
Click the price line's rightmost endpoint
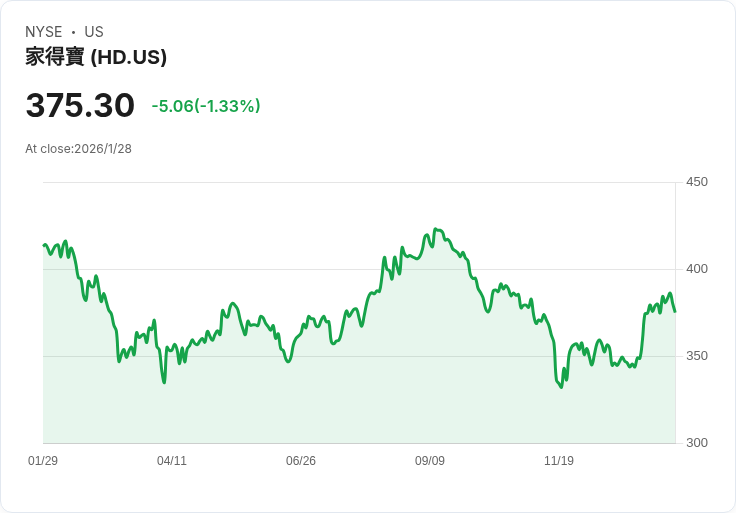point(675,311)
